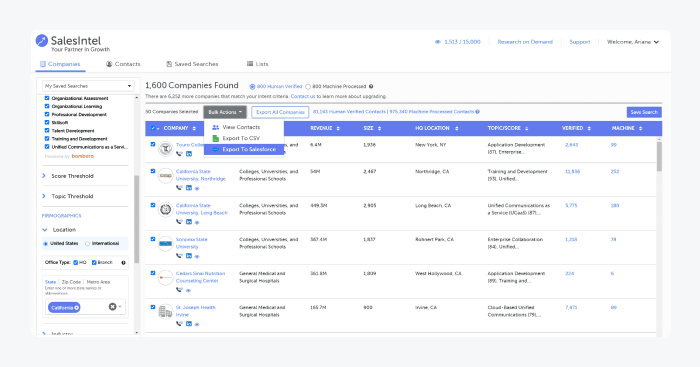Remove the California state chip
Viewport: 700px width, 367px height.
[x=77, y=308]
